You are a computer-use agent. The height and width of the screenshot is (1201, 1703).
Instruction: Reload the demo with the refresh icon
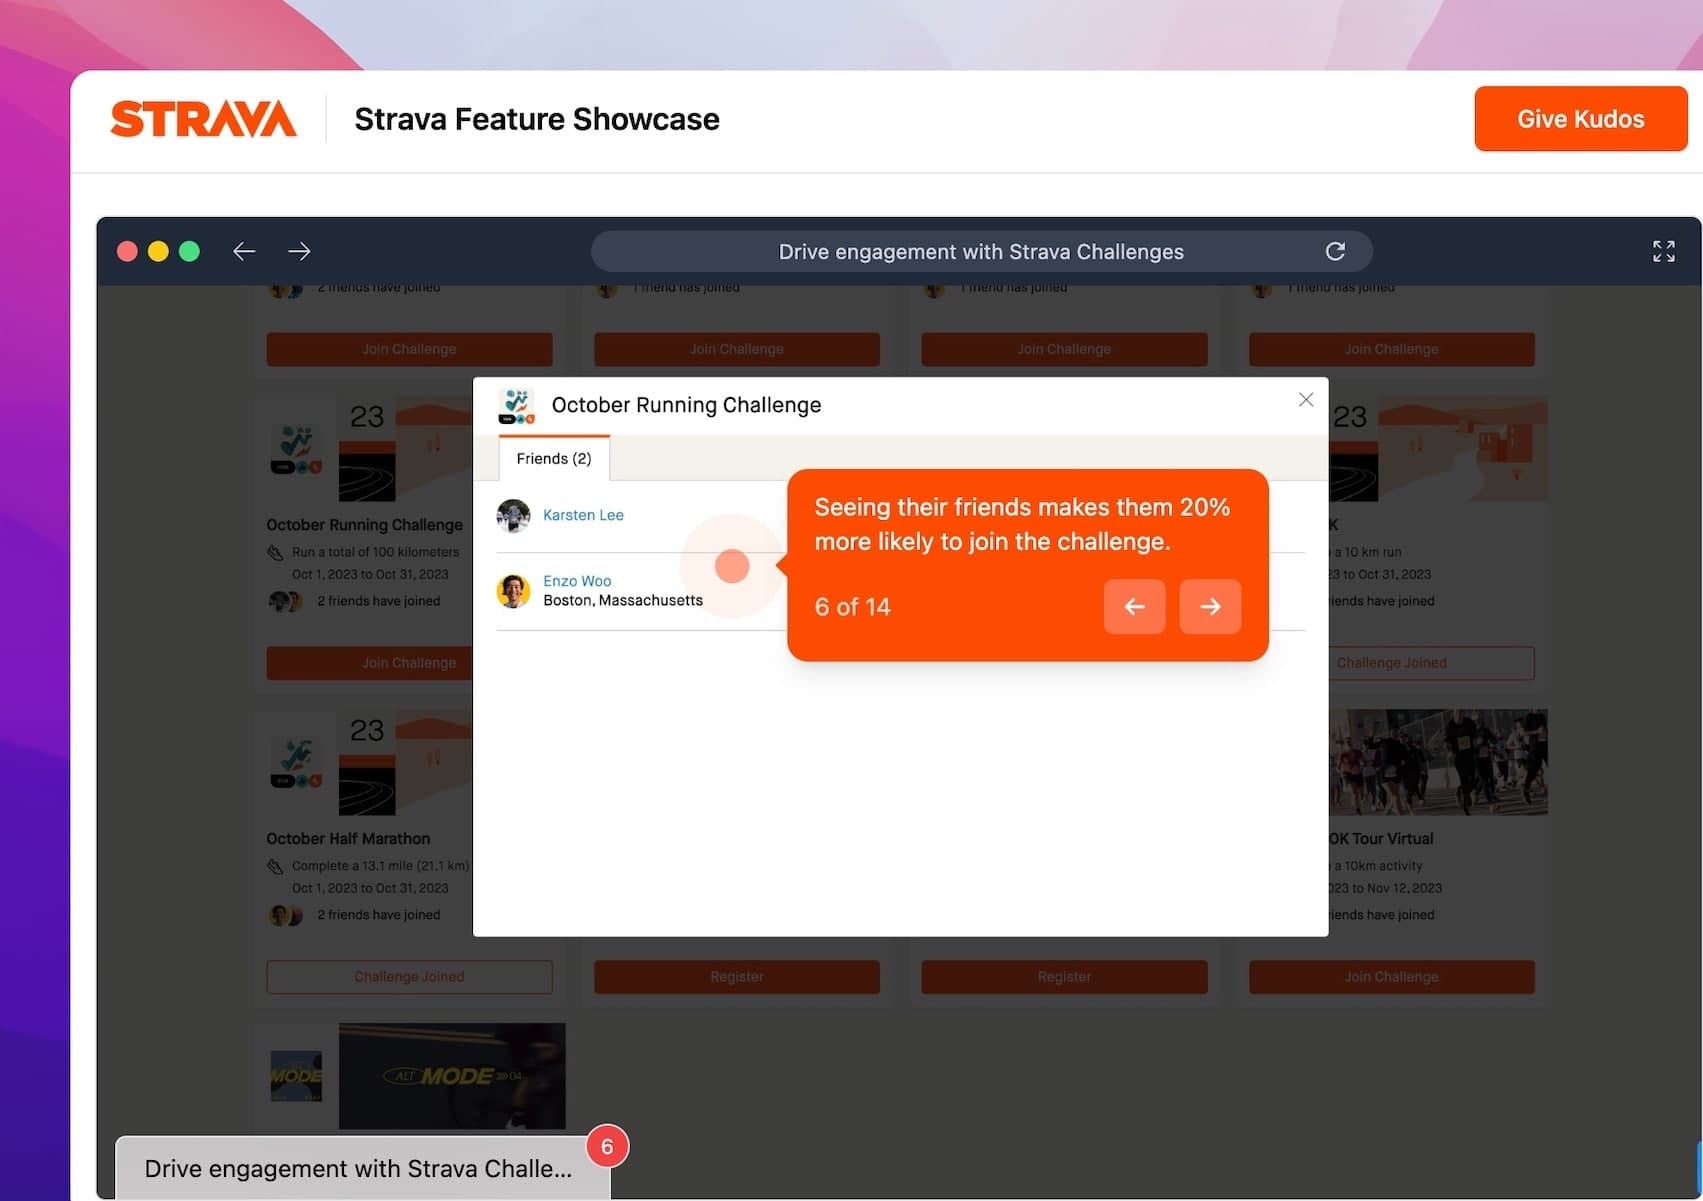(x=1335, y=251)
